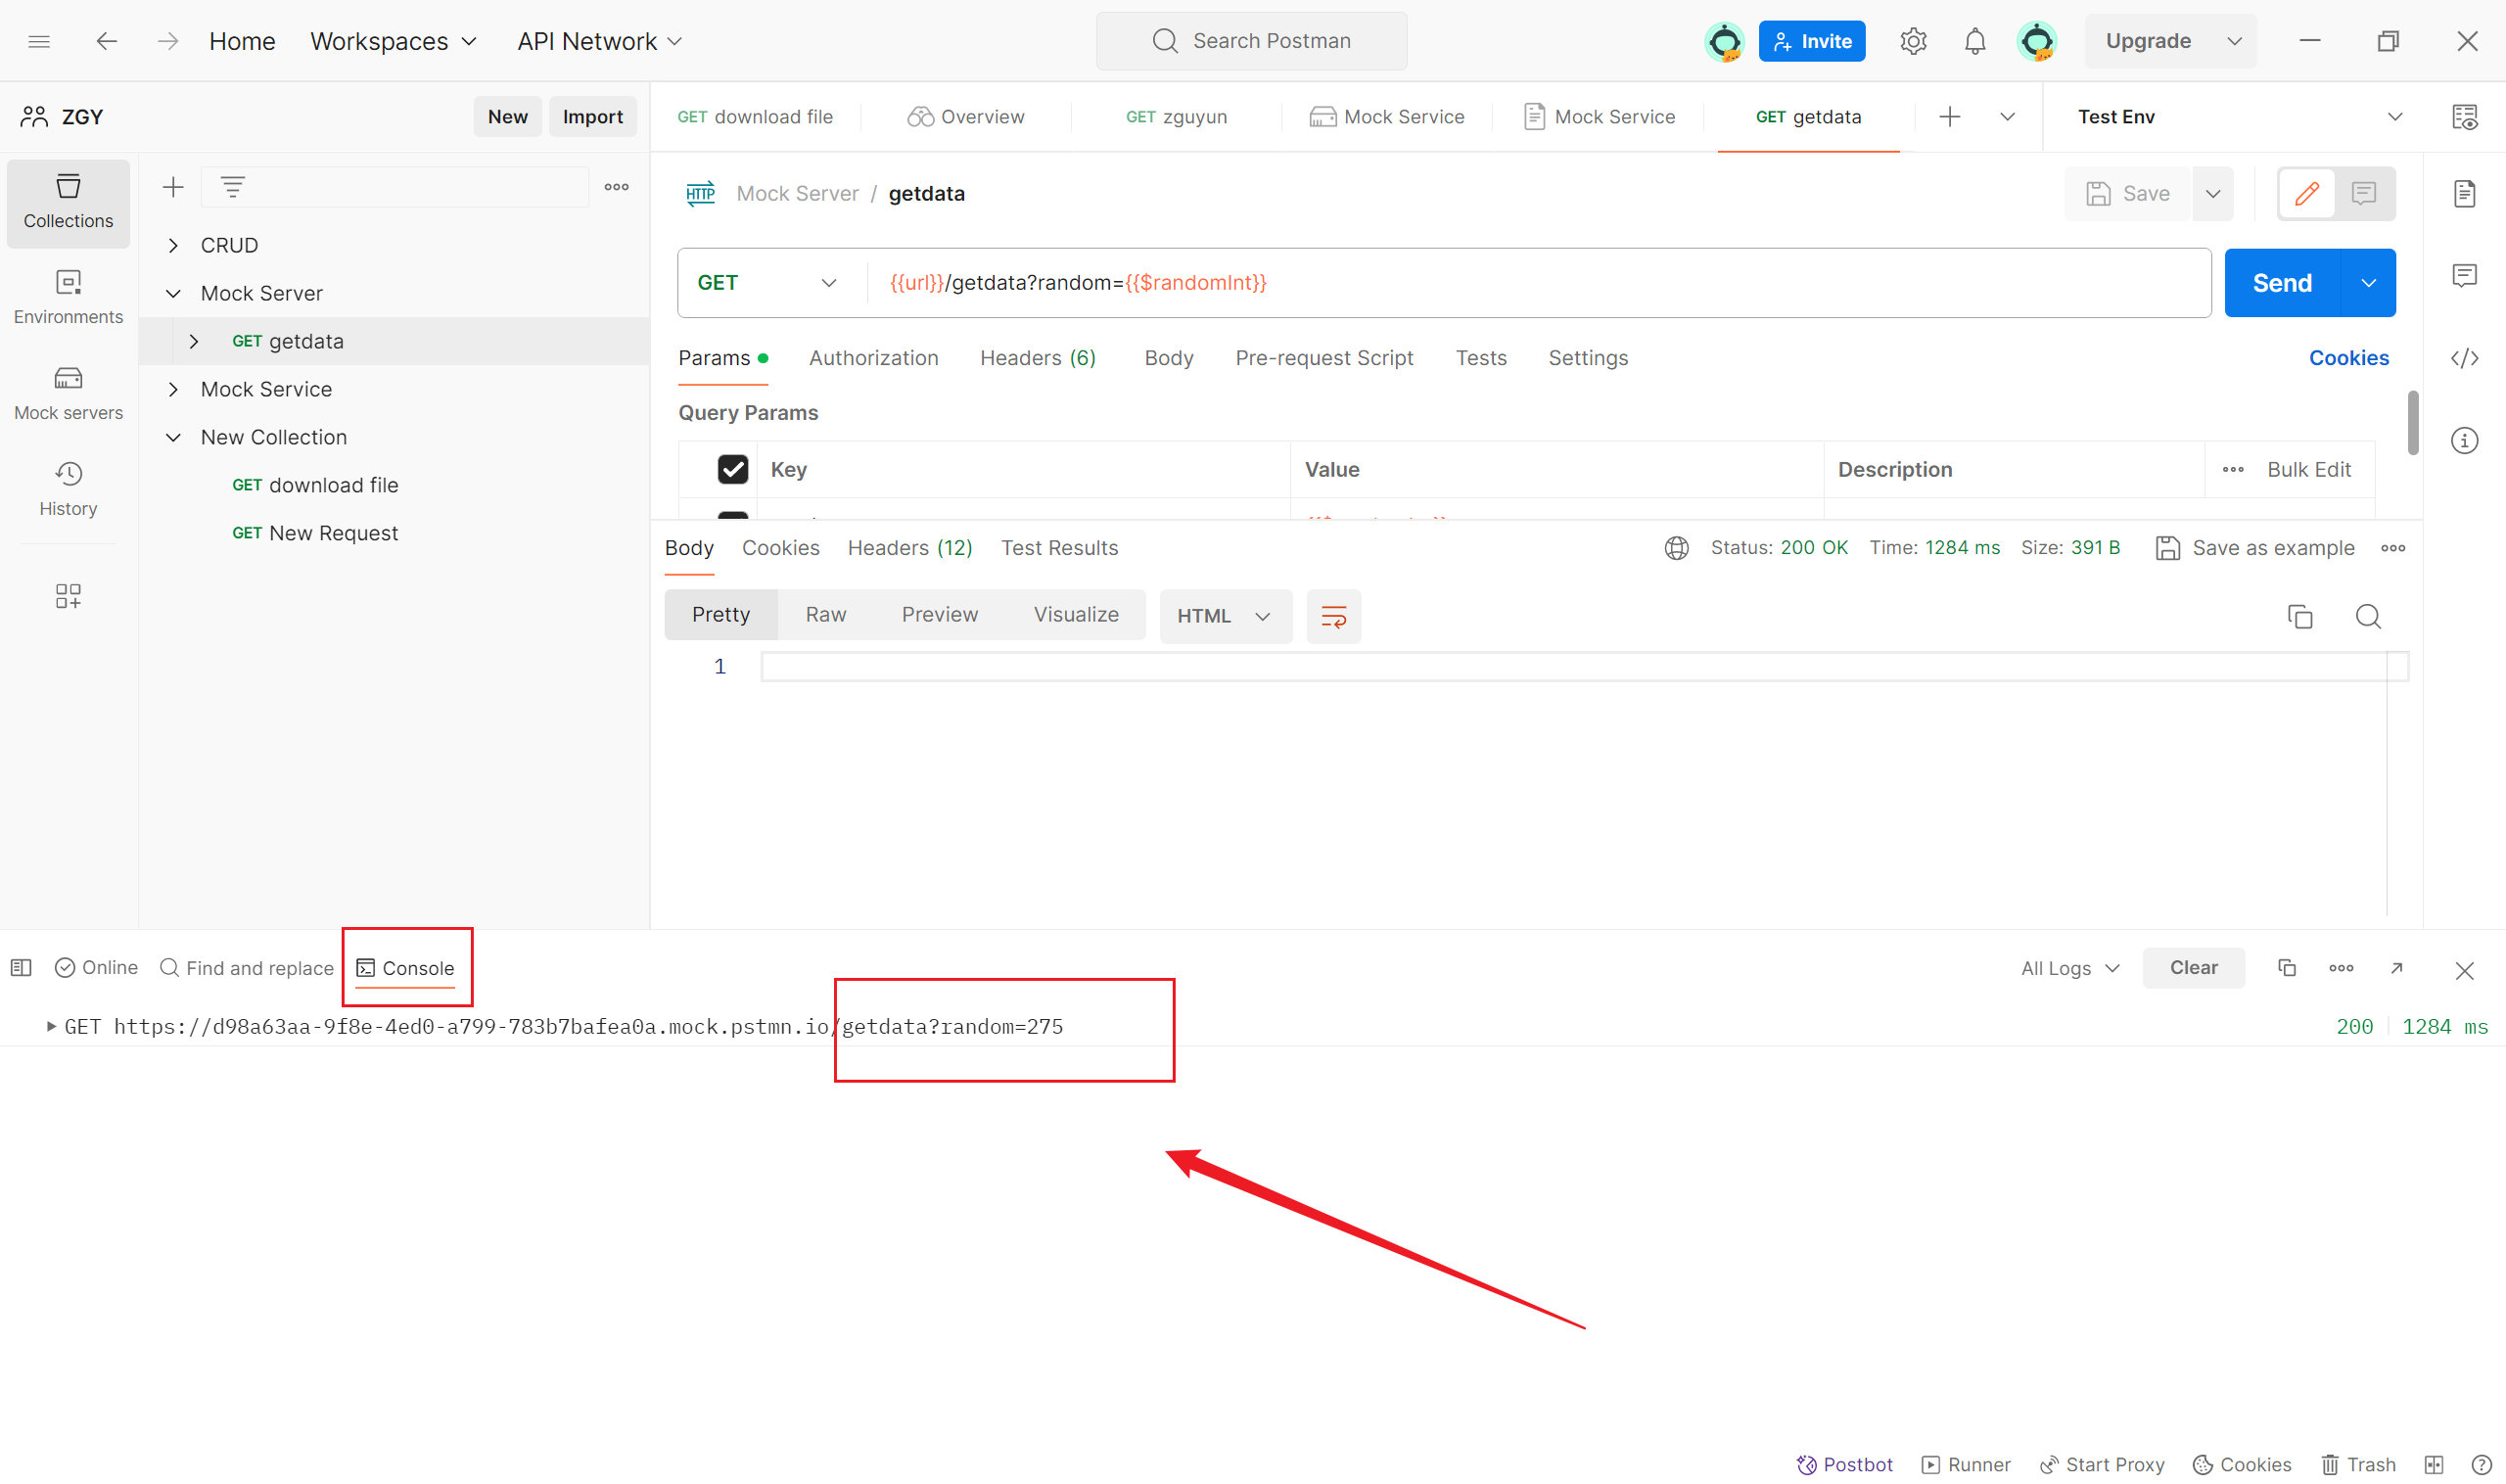Search in the response body
2506x1484 pixels.
click(2368, 617)
